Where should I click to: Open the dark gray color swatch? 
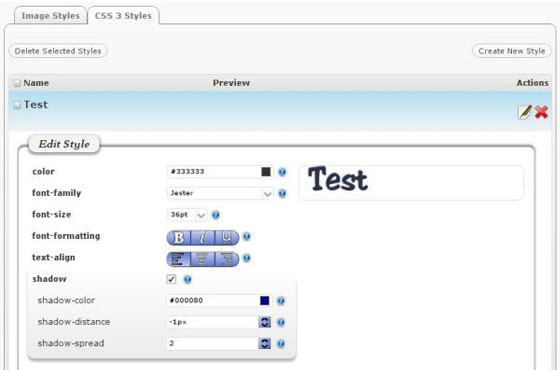tap(266, 172)
